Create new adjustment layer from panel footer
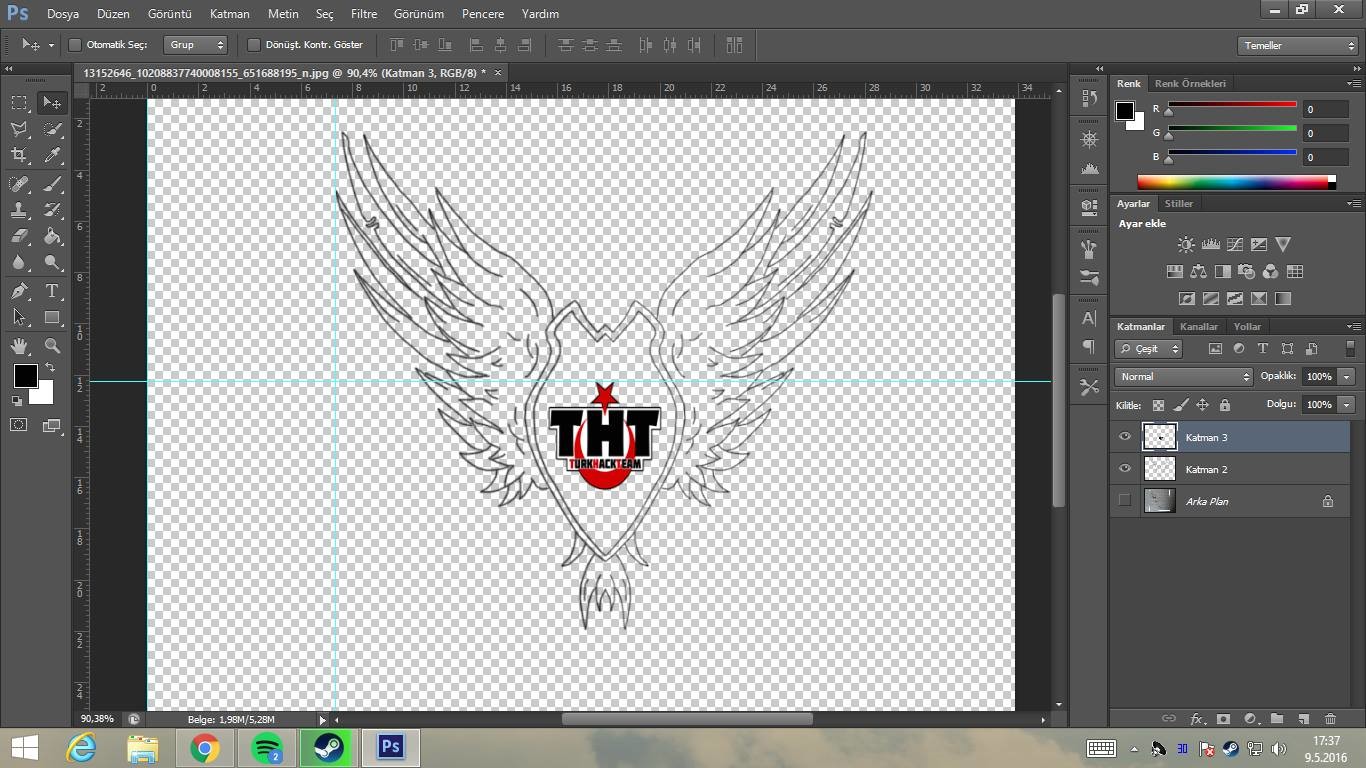 1250,719
